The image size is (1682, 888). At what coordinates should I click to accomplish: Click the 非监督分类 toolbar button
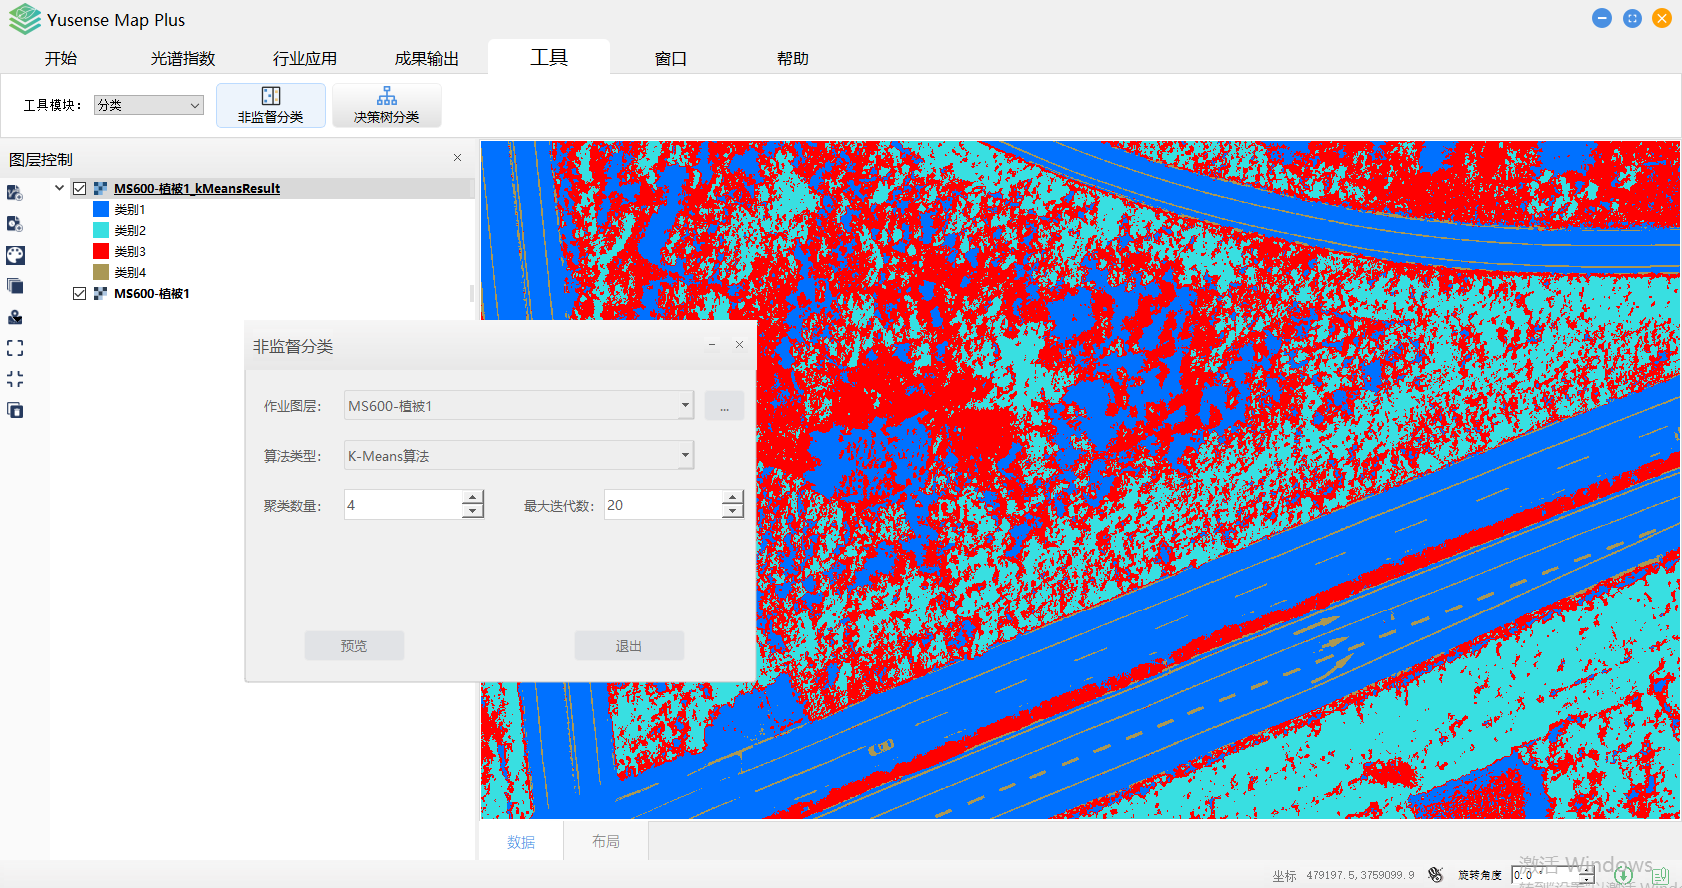click(x=270, y=105)
